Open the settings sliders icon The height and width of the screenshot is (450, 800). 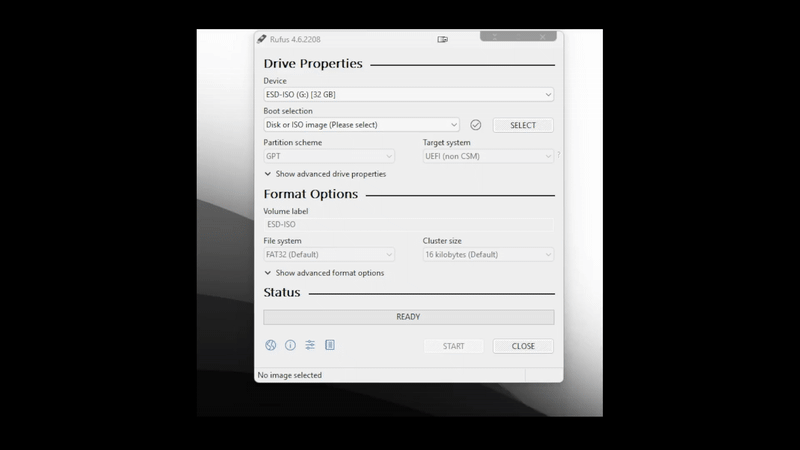310,345
